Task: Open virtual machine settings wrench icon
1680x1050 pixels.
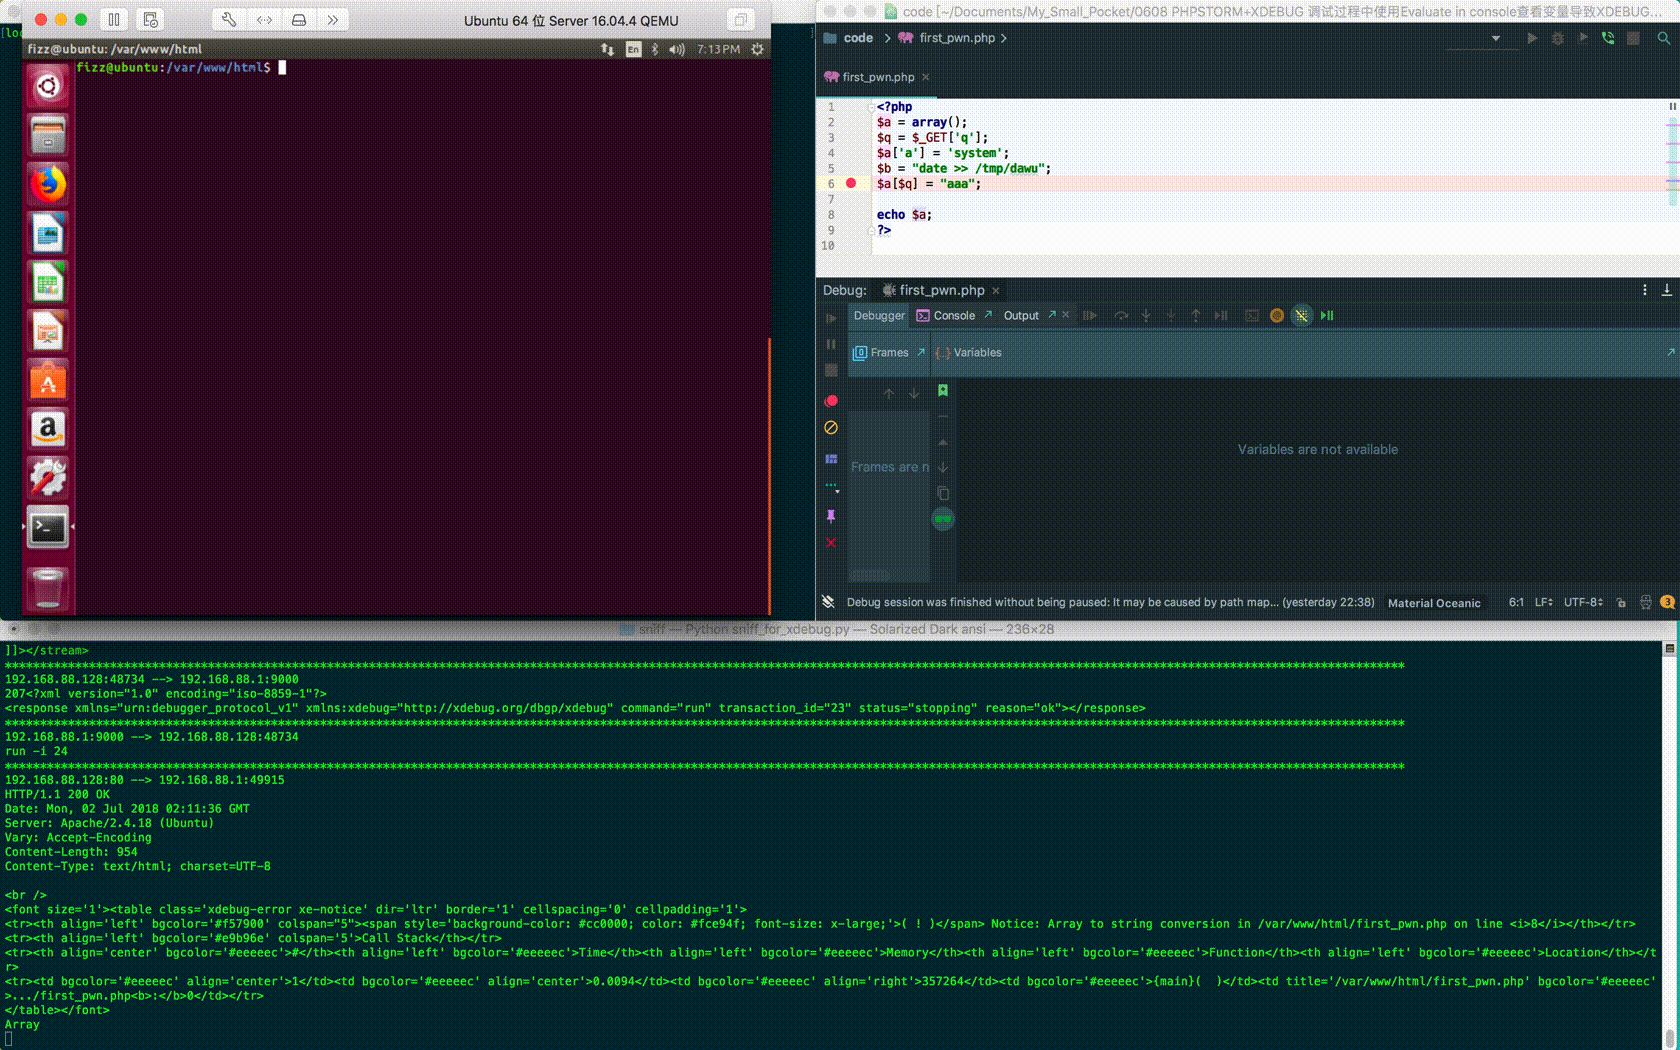Action: click(229, 19)
